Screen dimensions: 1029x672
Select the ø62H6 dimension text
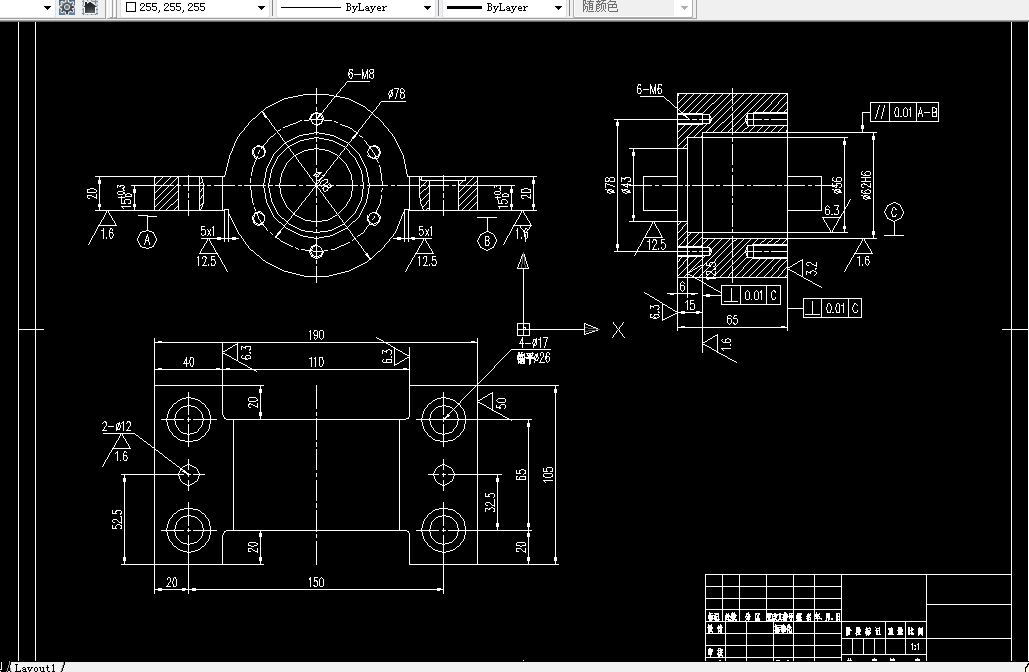[x=866, y=185]
